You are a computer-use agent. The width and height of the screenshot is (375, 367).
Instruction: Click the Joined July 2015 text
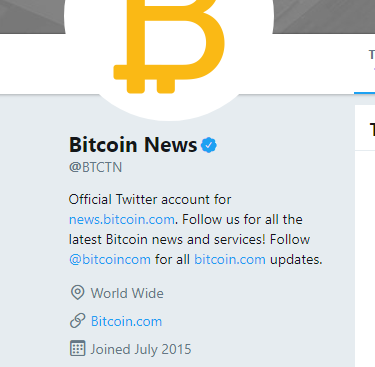141,349
